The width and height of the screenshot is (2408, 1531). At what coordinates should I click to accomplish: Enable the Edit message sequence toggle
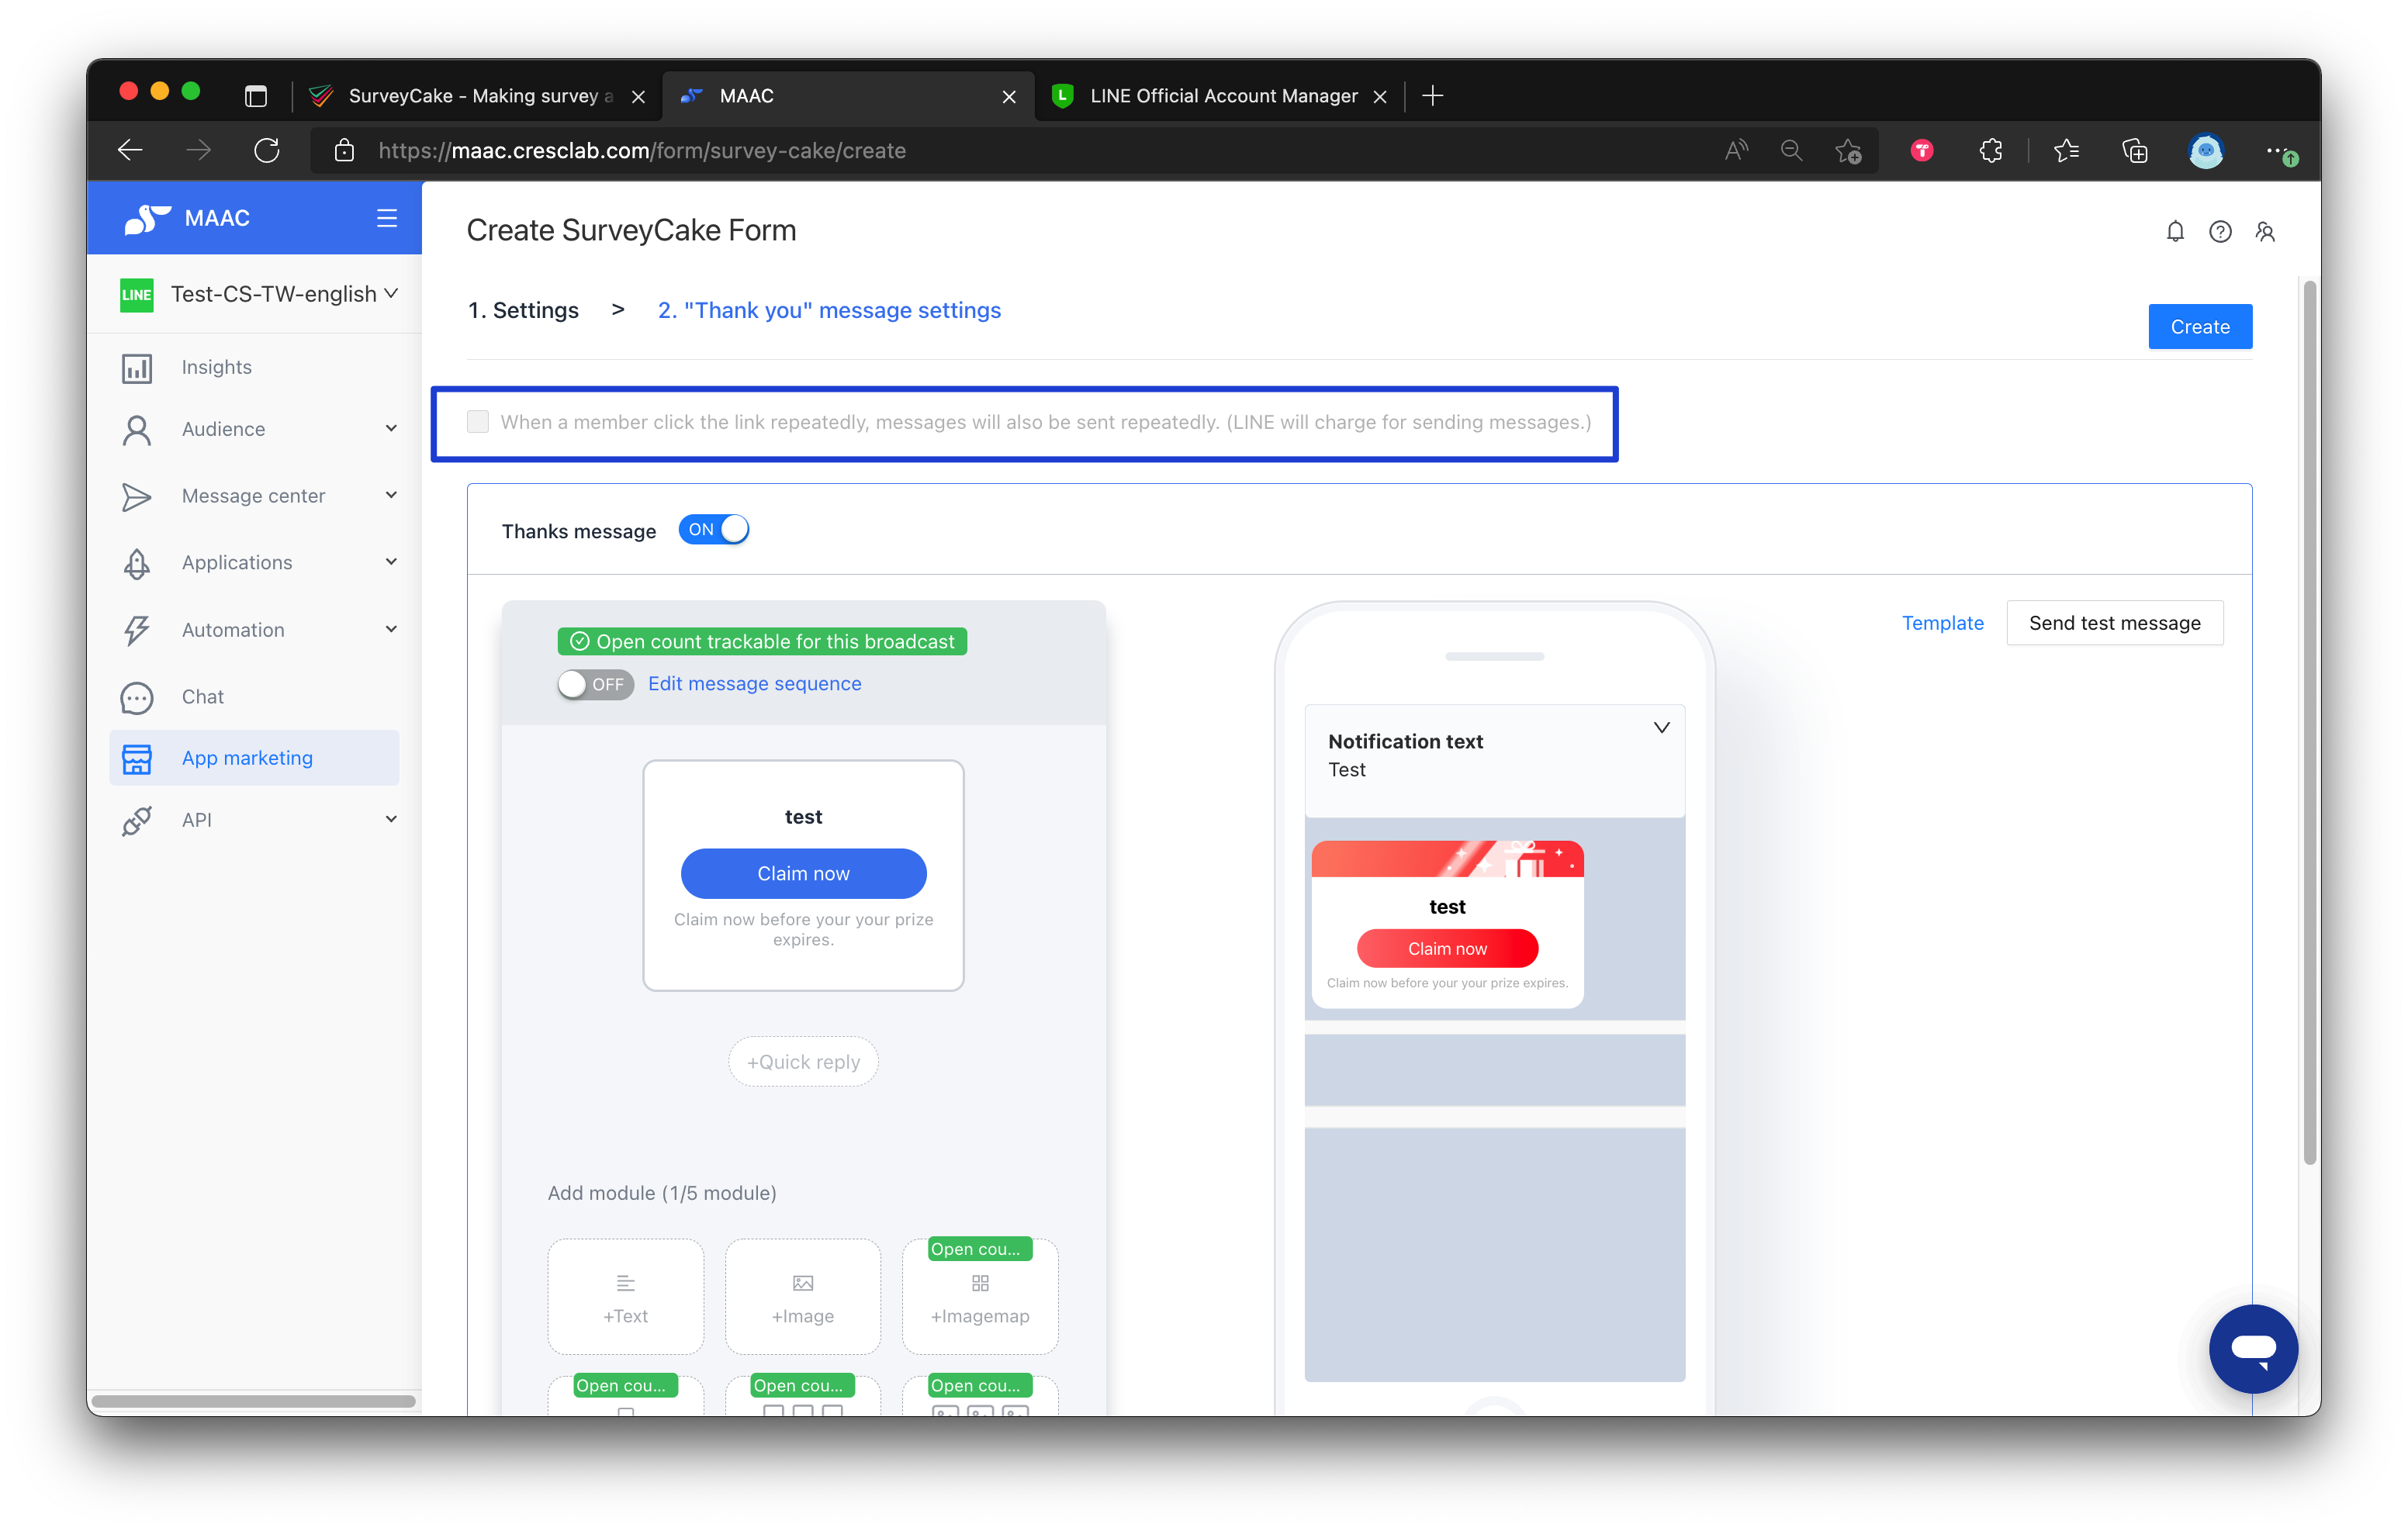pyautogui.click(x=595, y=685)
